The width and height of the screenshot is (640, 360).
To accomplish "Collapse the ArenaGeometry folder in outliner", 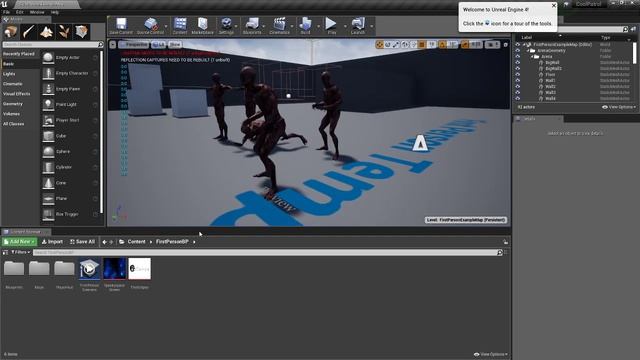I will coord(528,51).
